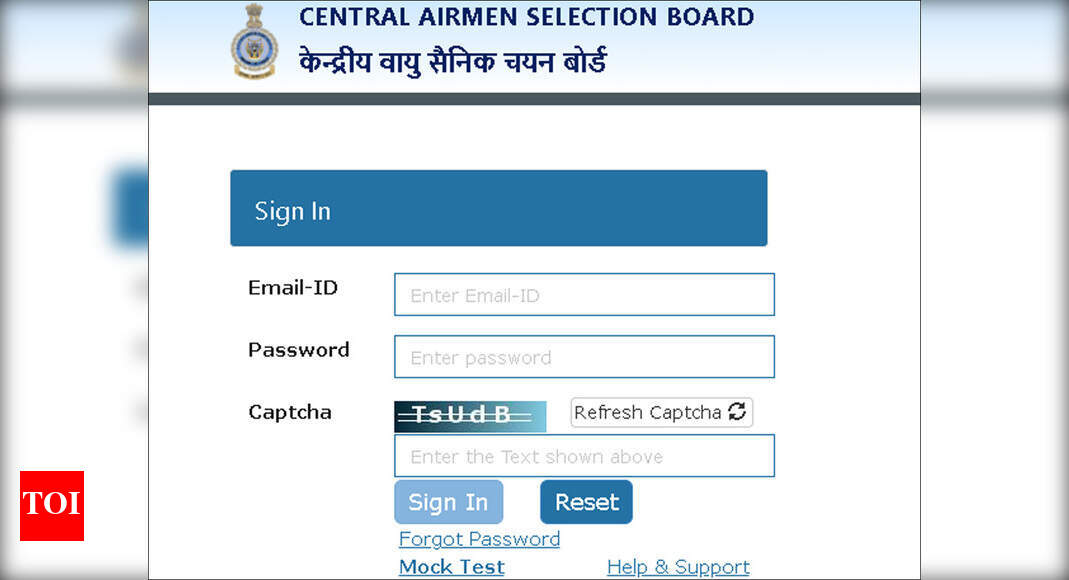
Task: Open the Mock Test link
Action: [x=452, y=567]
